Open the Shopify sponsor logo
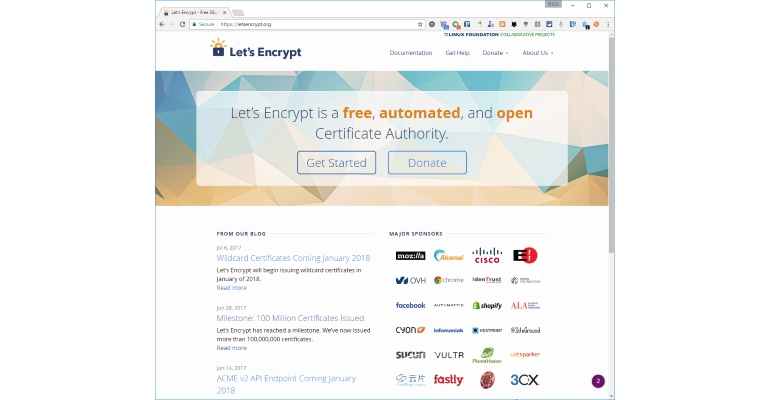 [x=487, y=305]
